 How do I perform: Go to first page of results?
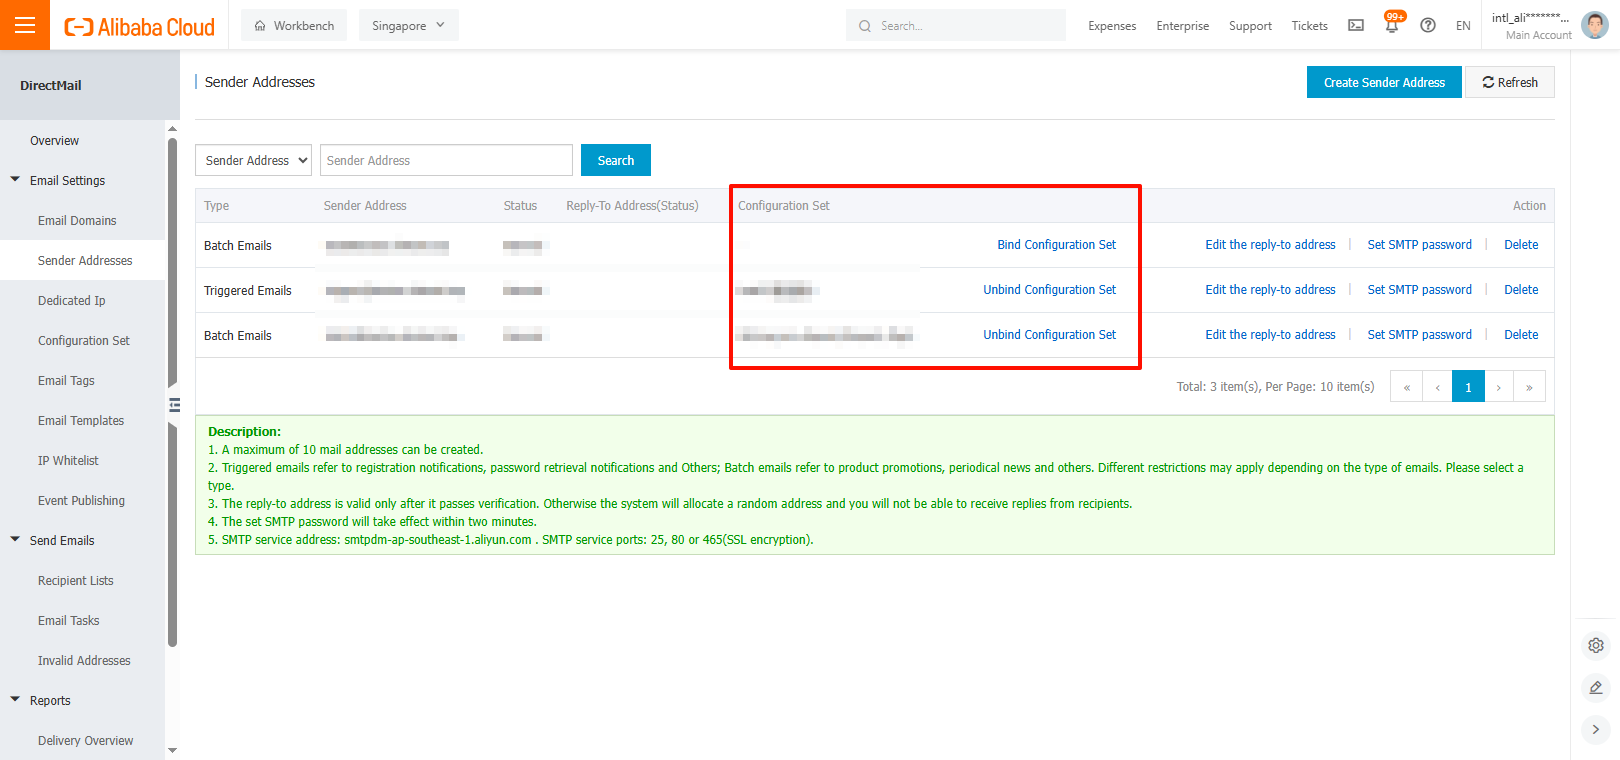[x=1406, y=386]
